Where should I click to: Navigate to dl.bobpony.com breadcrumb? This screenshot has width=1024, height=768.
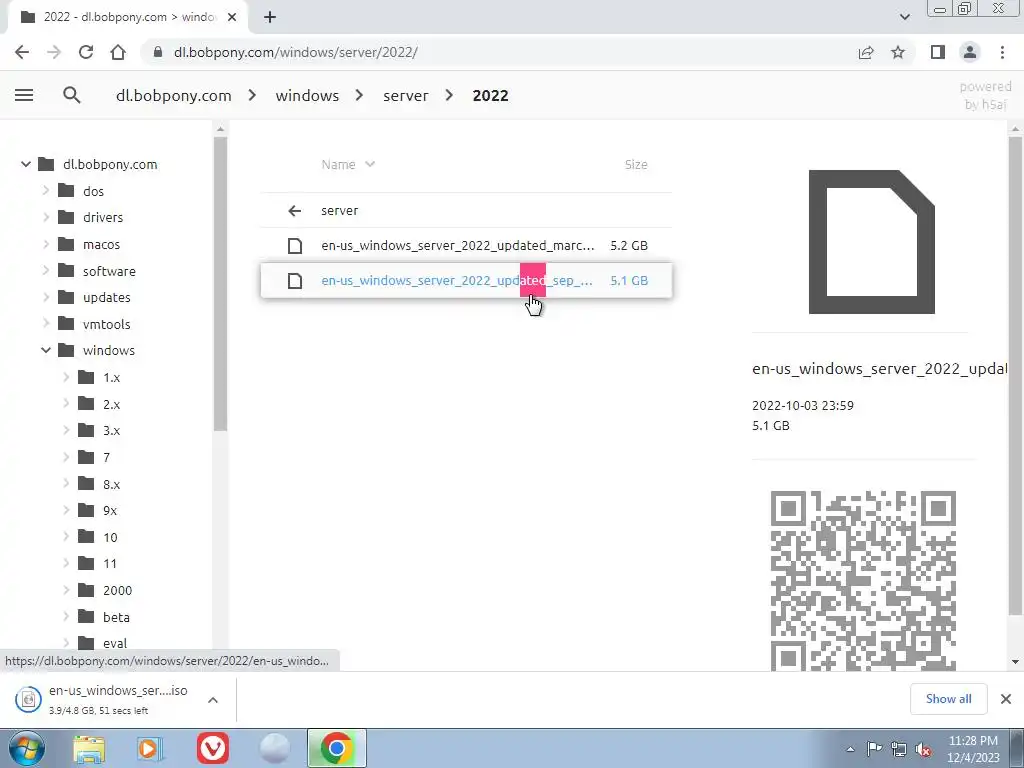(173, 95)
